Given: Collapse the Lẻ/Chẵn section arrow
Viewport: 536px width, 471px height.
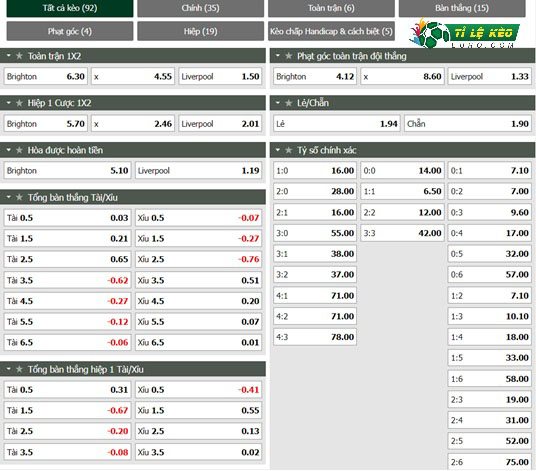Looking at the screenshot, I should (x=278, y=103).
